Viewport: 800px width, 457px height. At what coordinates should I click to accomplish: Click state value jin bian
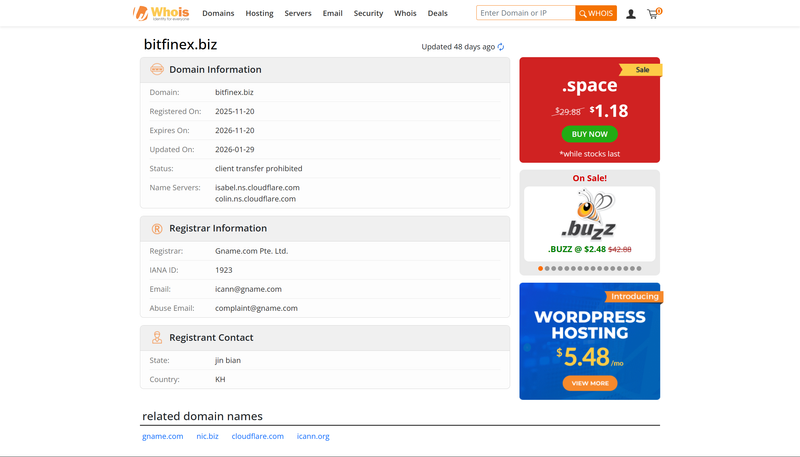pyautogui.click(x=228, y=360)
